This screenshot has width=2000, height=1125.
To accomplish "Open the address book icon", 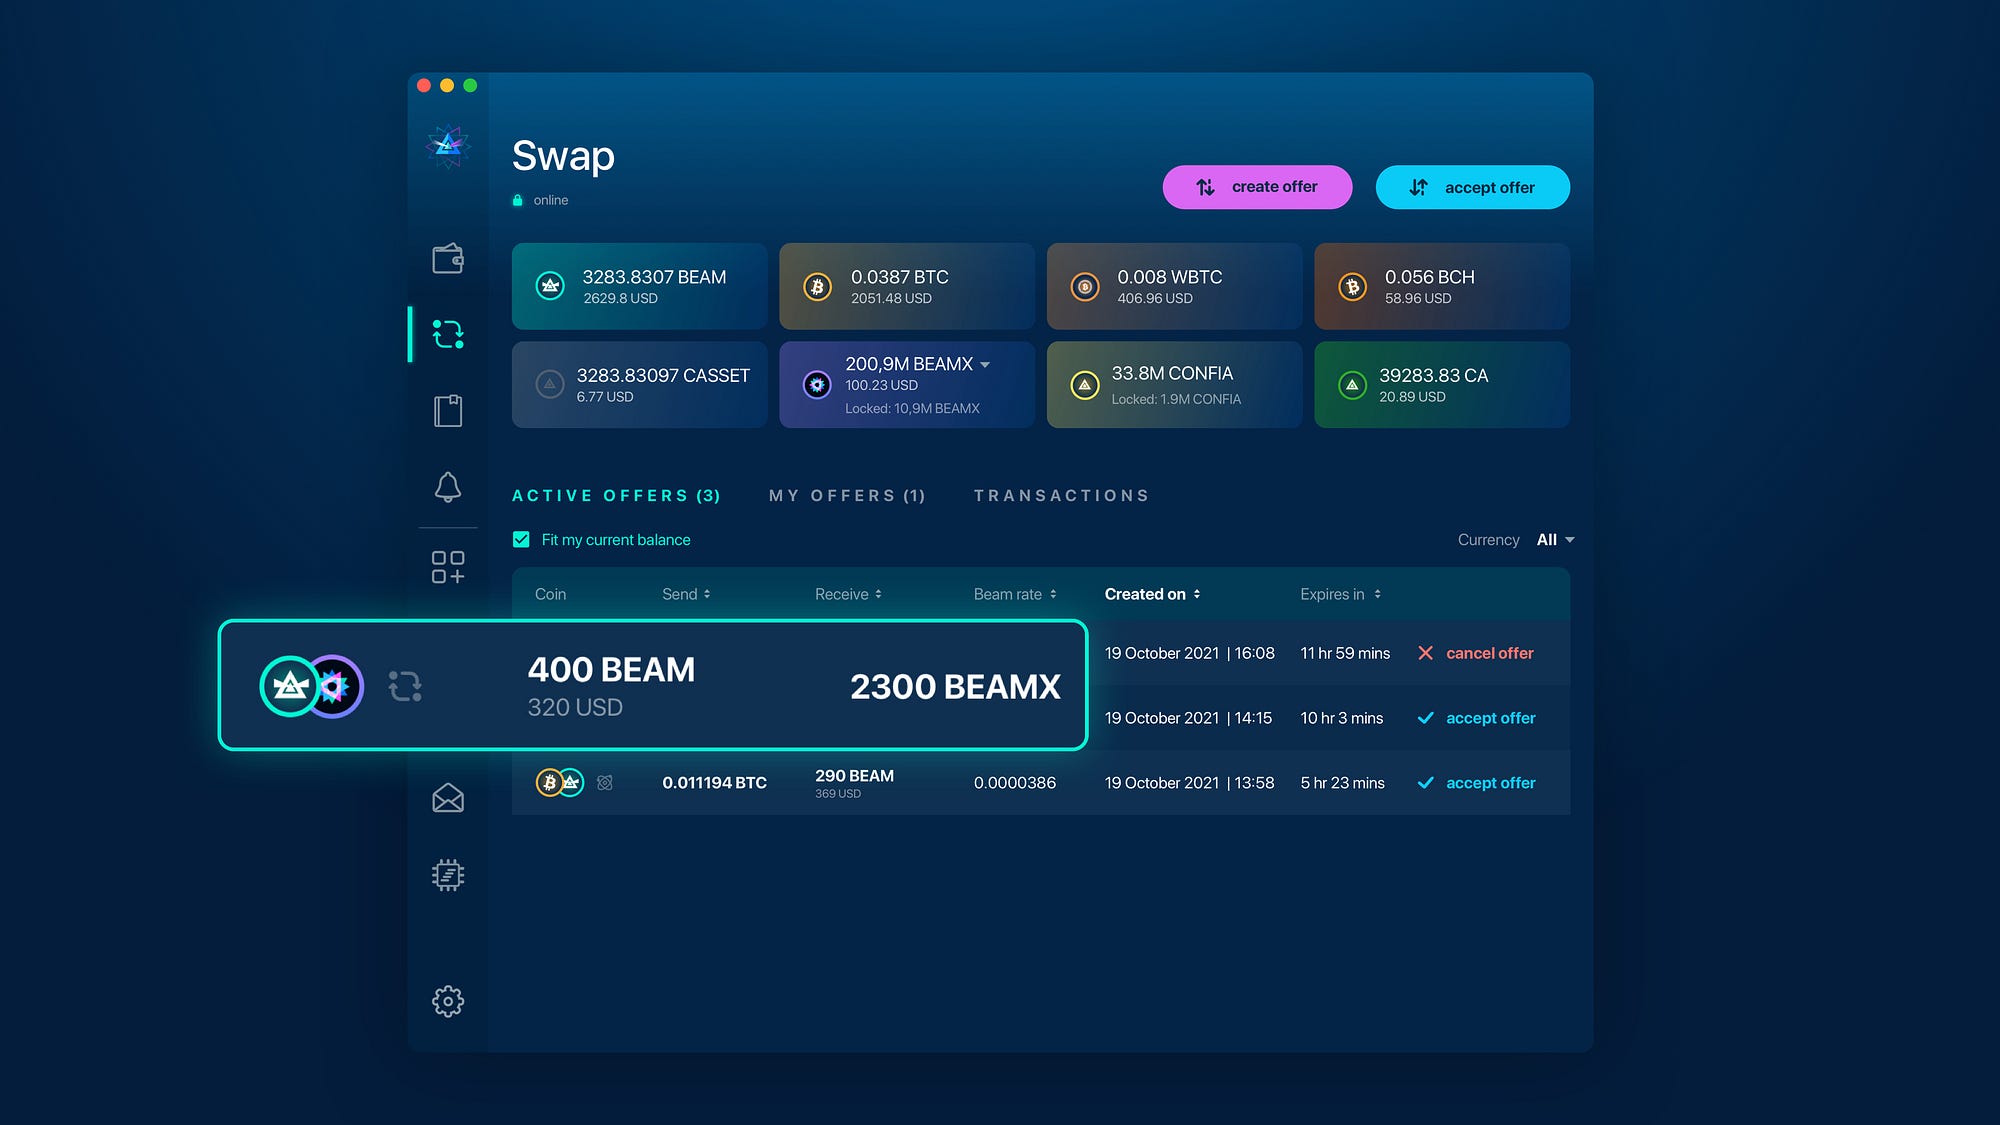I will (x=448, y=410).
